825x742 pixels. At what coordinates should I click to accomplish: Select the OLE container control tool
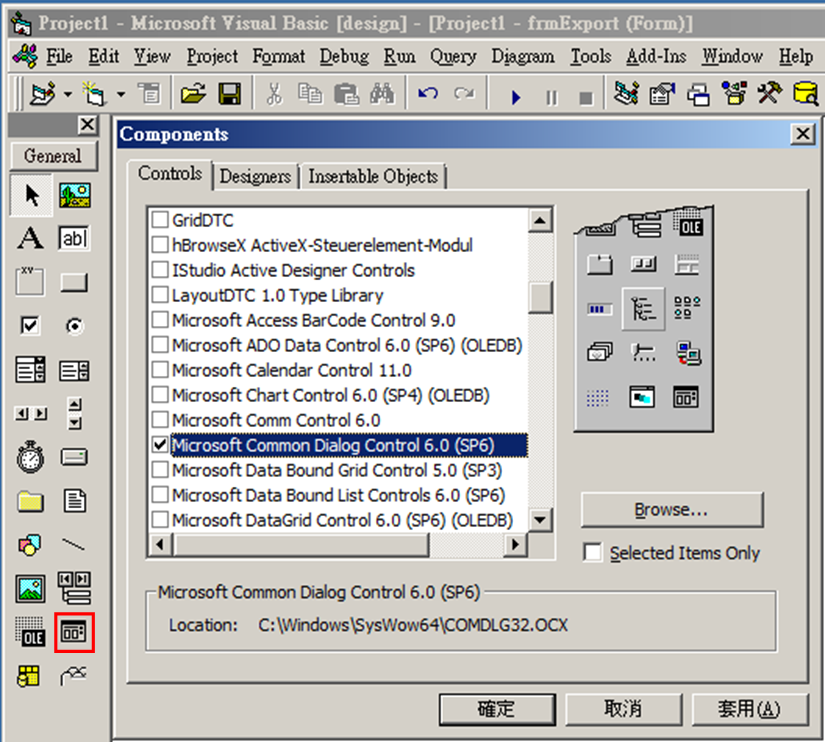[28, 632]
